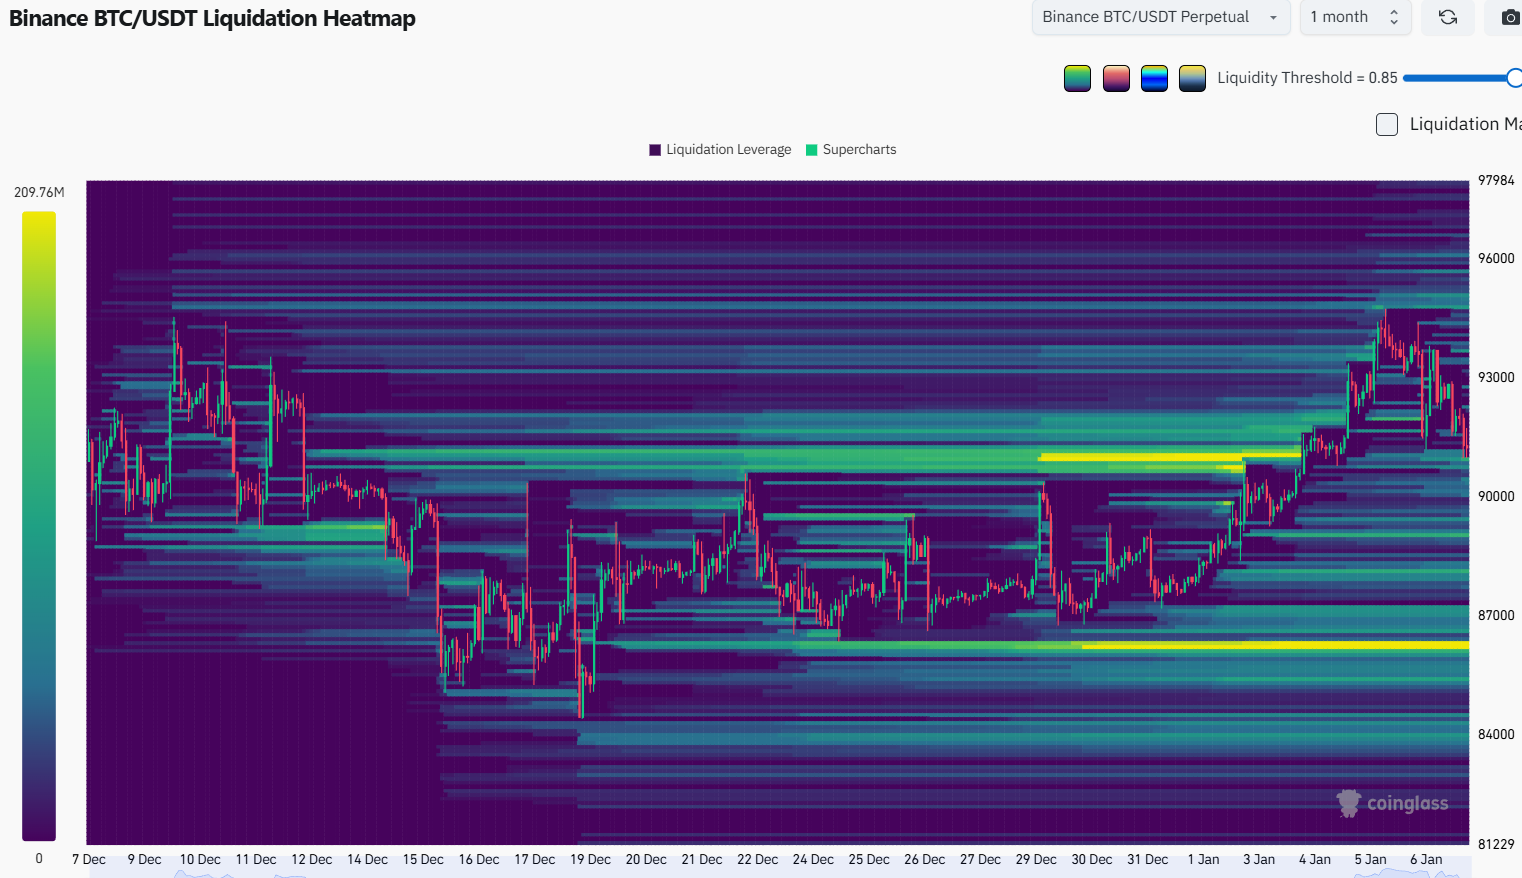Click purple Liquidation Leverage legend square

click(x=655, y=150)
